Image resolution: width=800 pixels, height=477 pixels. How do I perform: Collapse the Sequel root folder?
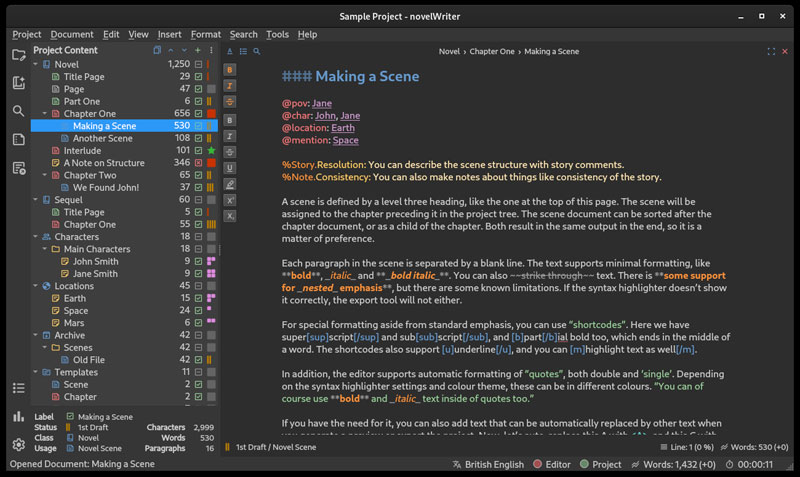point(35,199)
